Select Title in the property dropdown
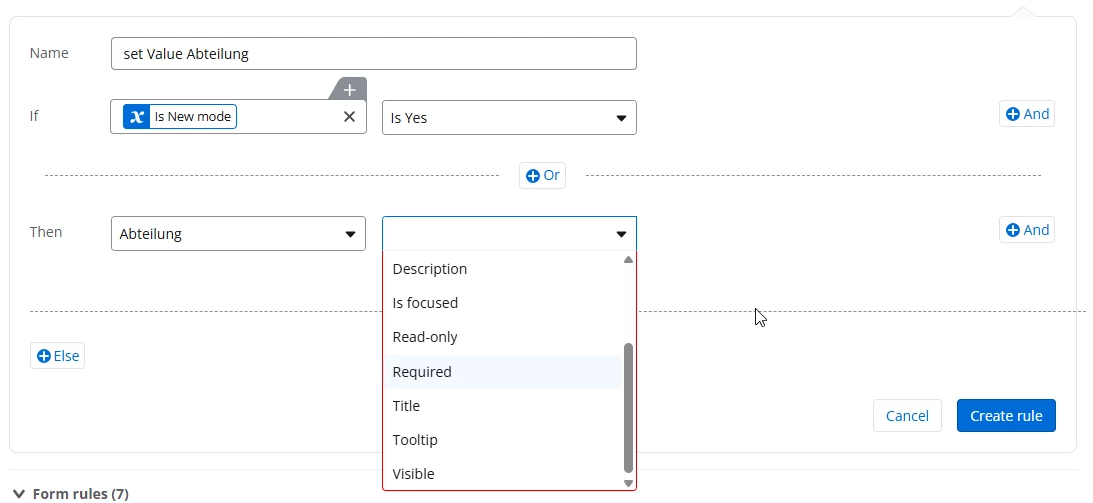1093x503 pixels. pyautogui.click(x=406, y=406)
